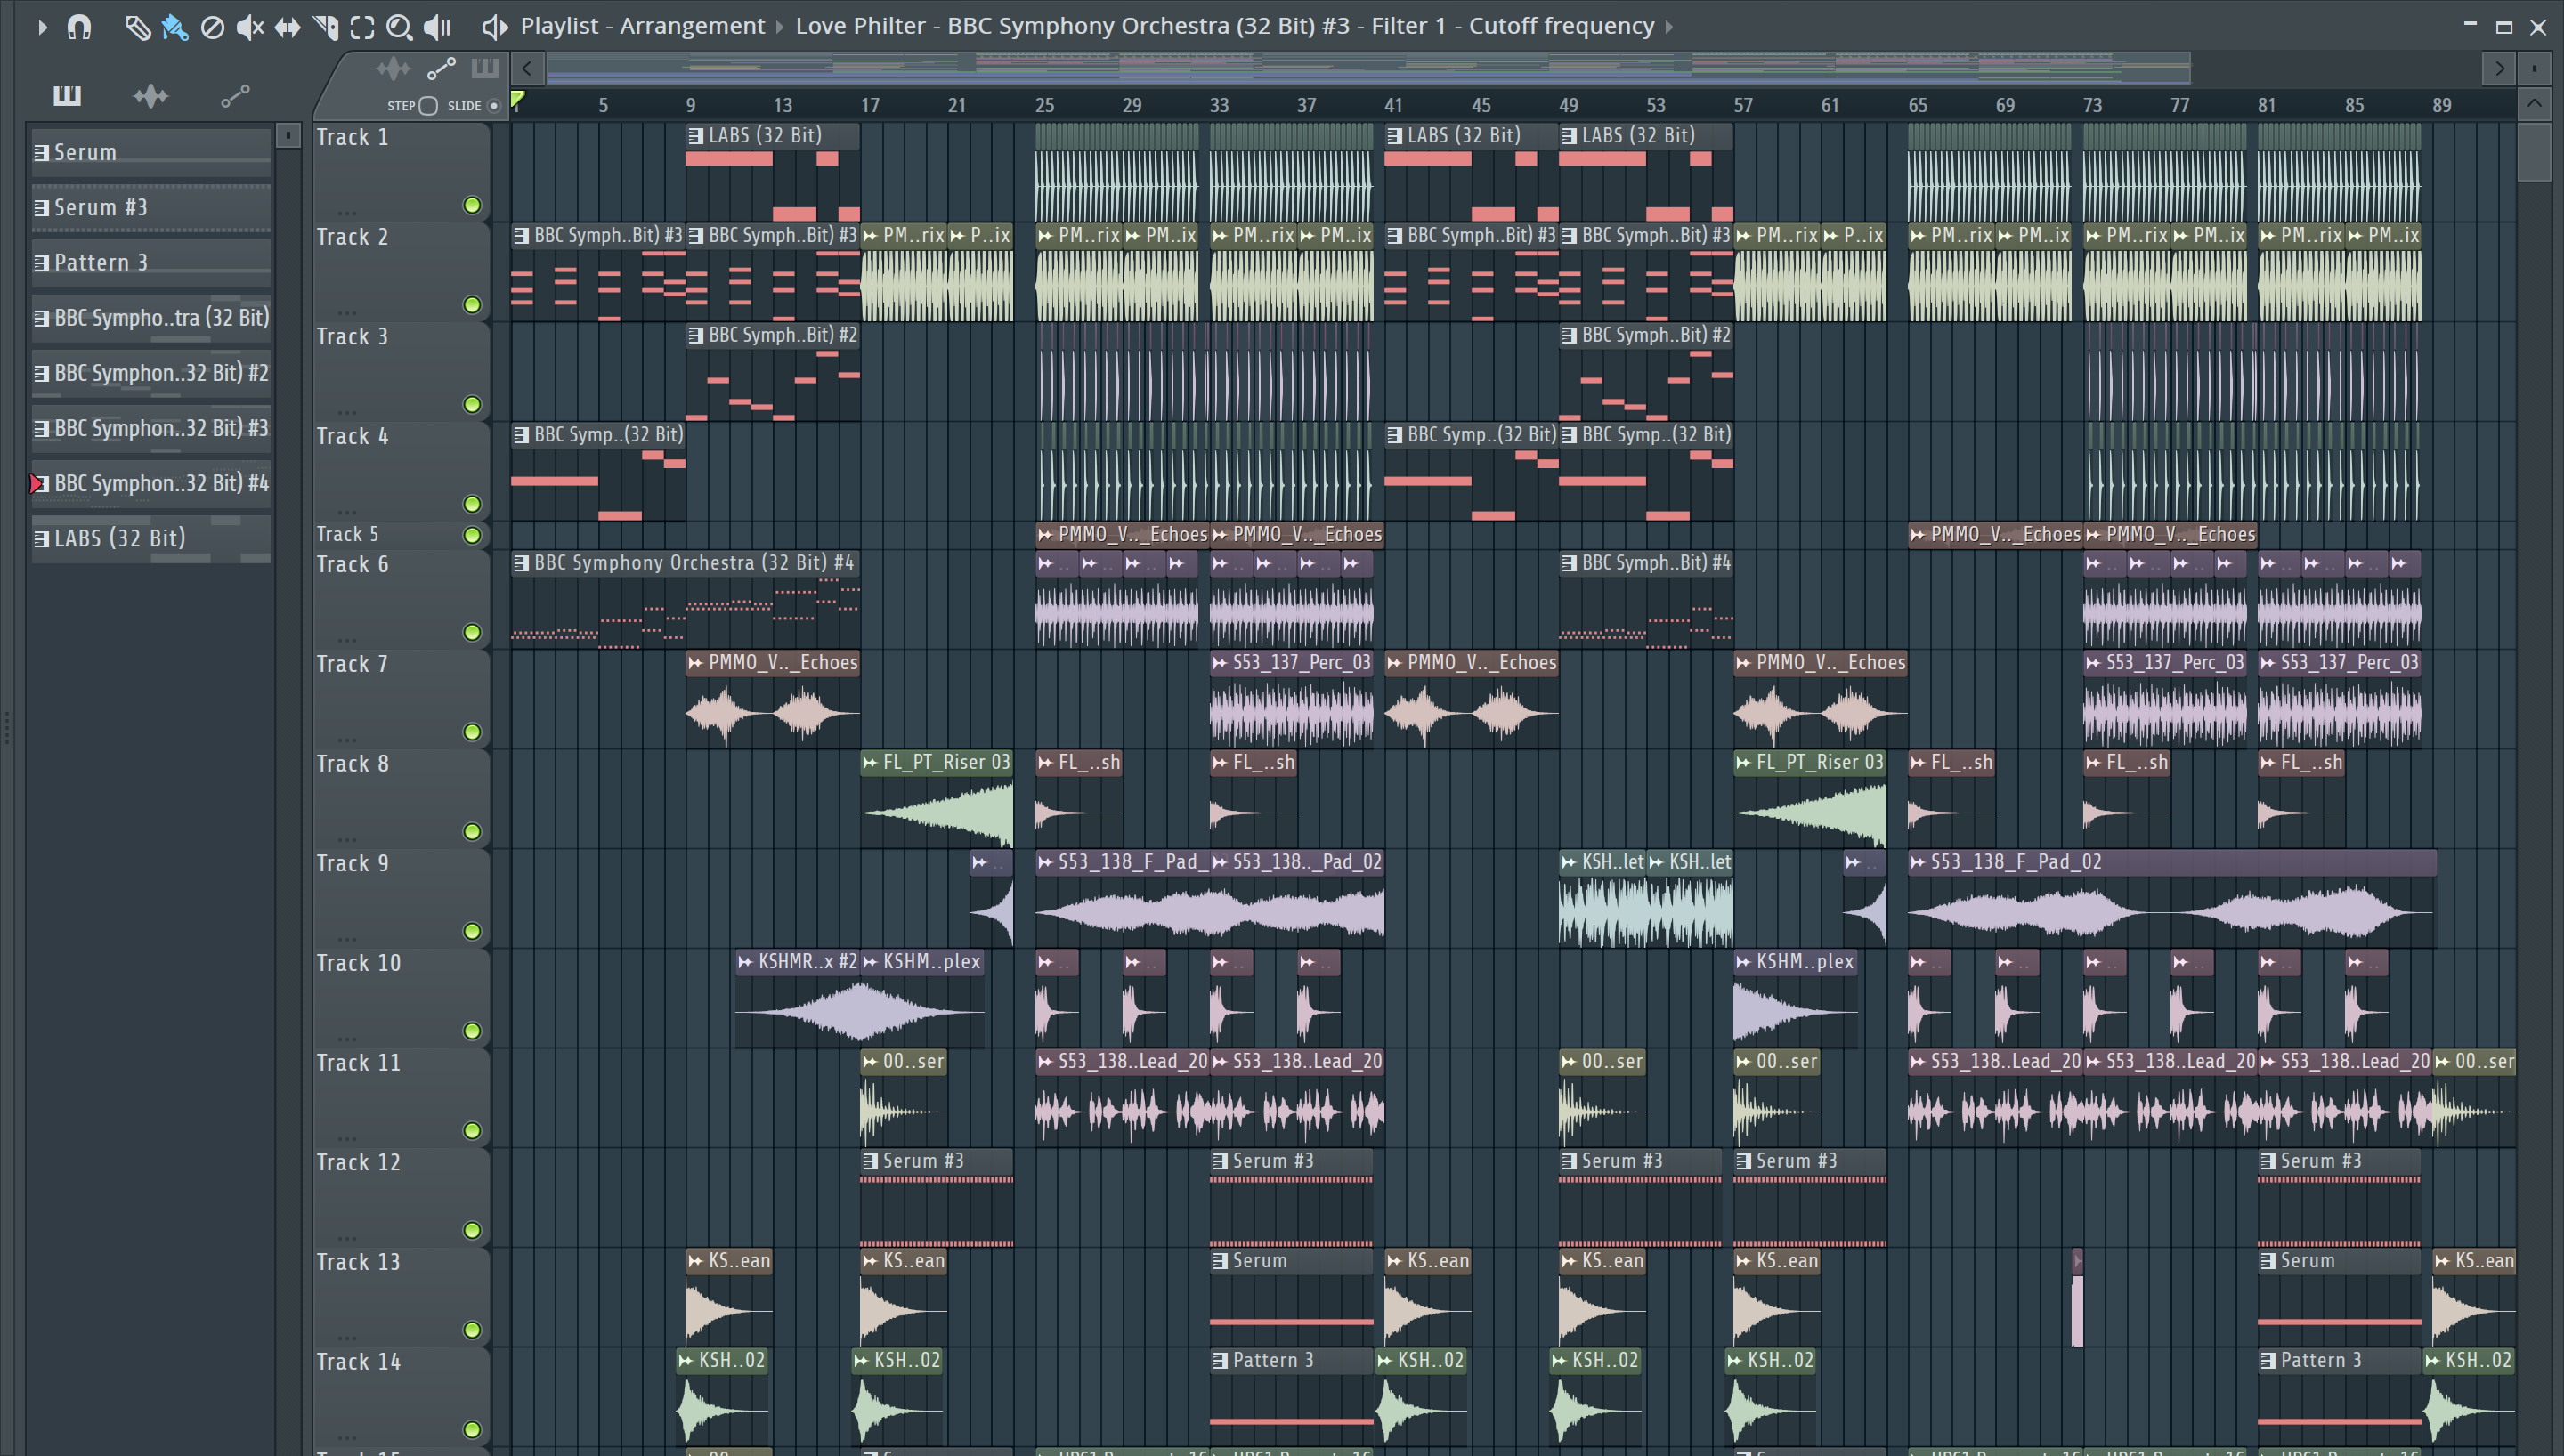Mute Track 11 with its green LED
The width and height of the screenshot is (2564, 1456).
tap(472, 1131)
